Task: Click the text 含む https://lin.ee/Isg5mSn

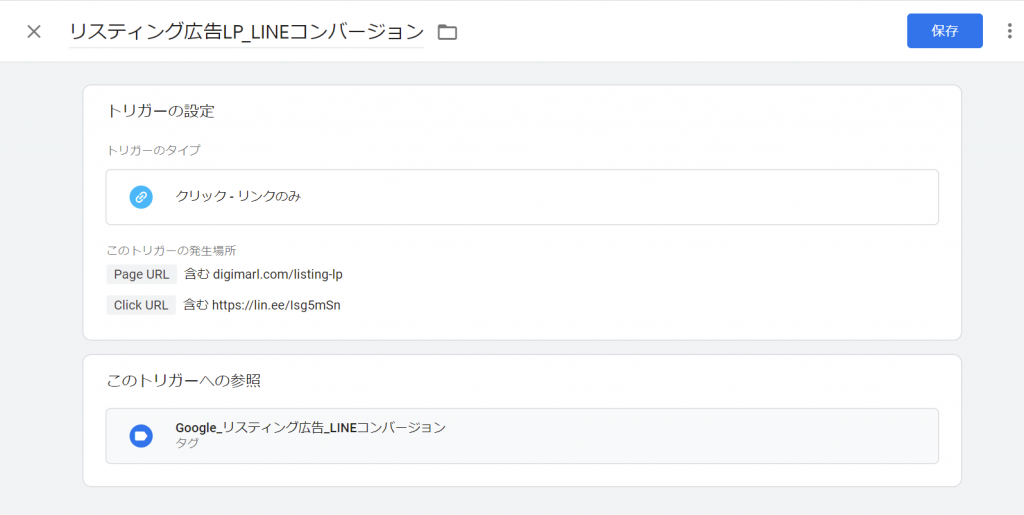Action: 262,305
